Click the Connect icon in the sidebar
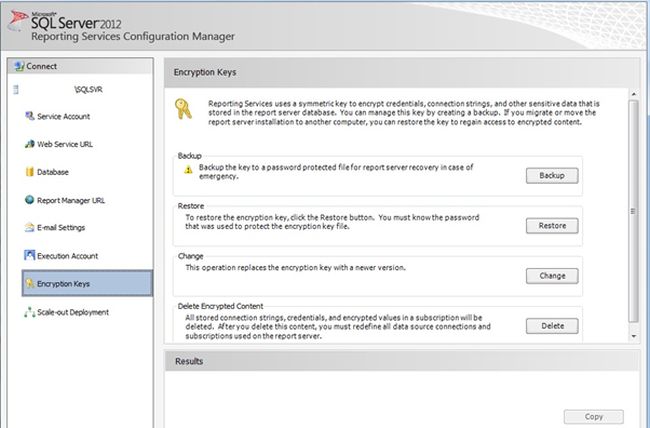Screen dimensions: 650x428 (x=14, y=67)
